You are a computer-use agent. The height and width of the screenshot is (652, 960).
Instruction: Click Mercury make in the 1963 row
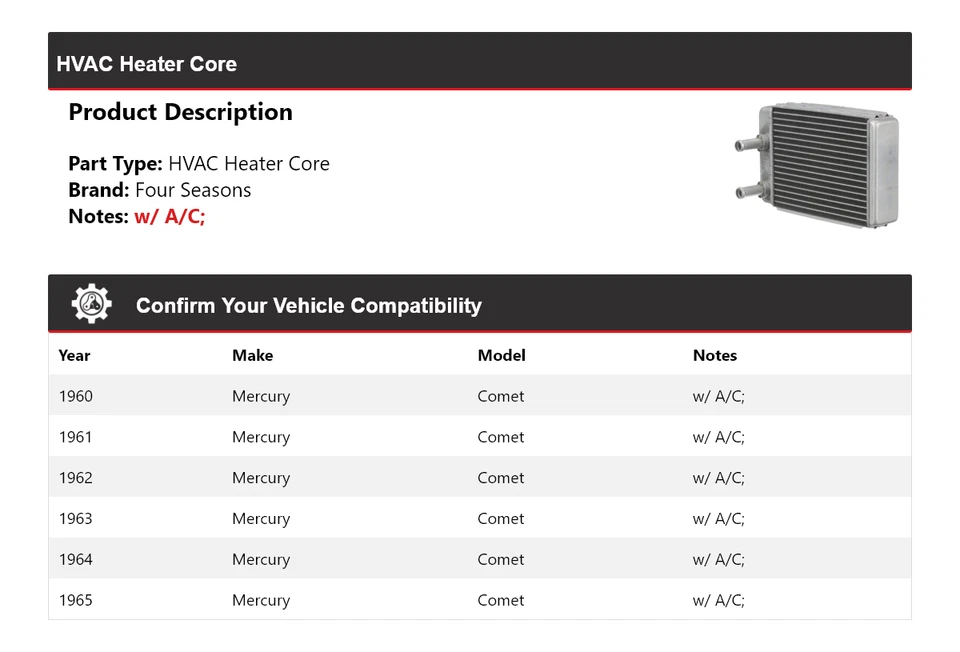(261, 519)
